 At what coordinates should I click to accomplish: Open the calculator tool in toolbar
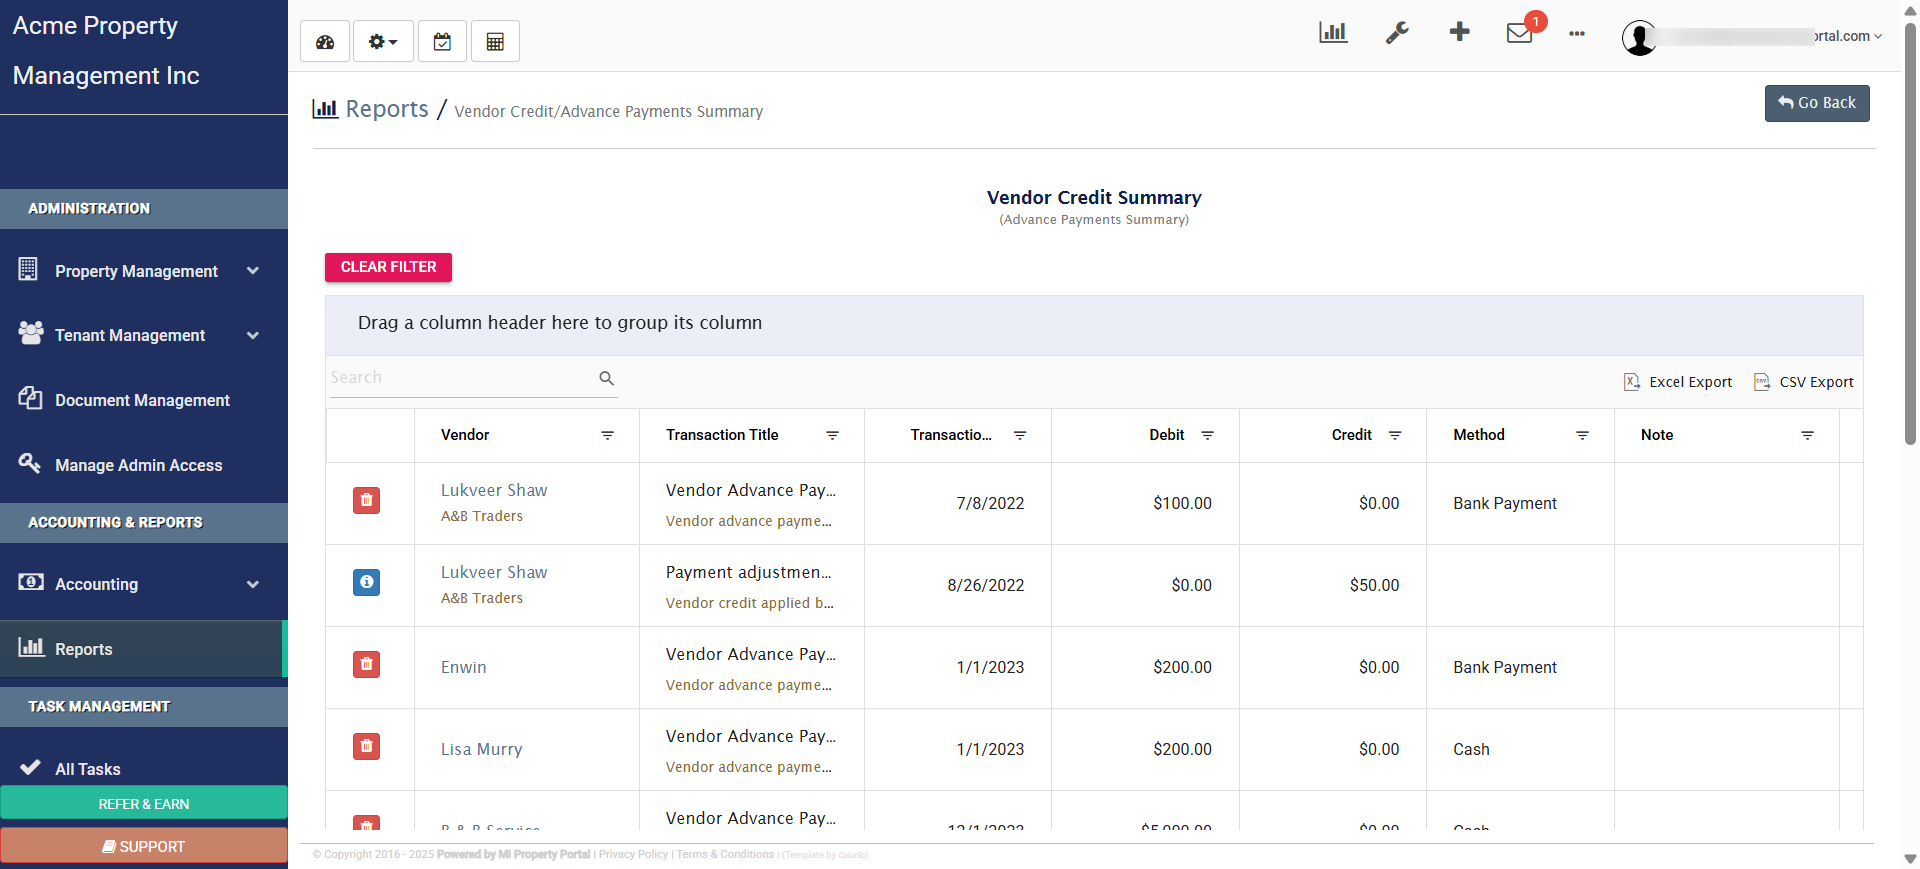(495, 42)
